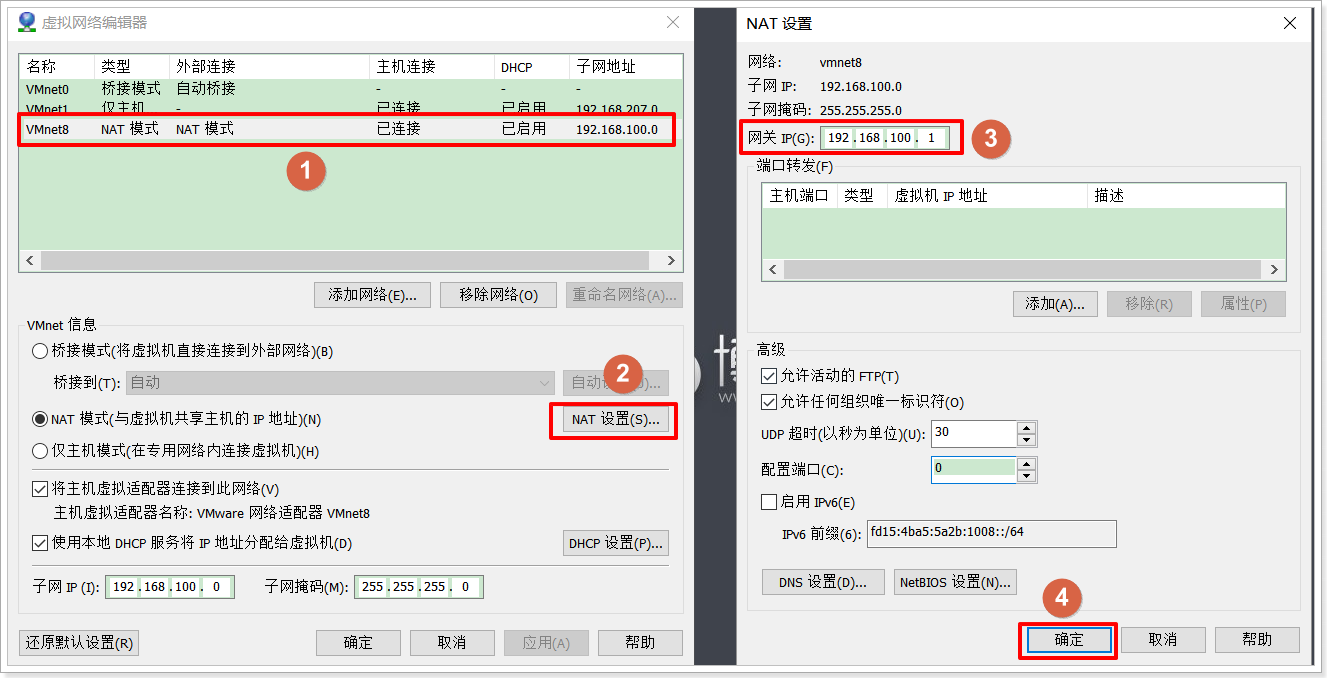
Task: Toggle connect host virtual adapter checkbox
Action: (x=40, y=489)
